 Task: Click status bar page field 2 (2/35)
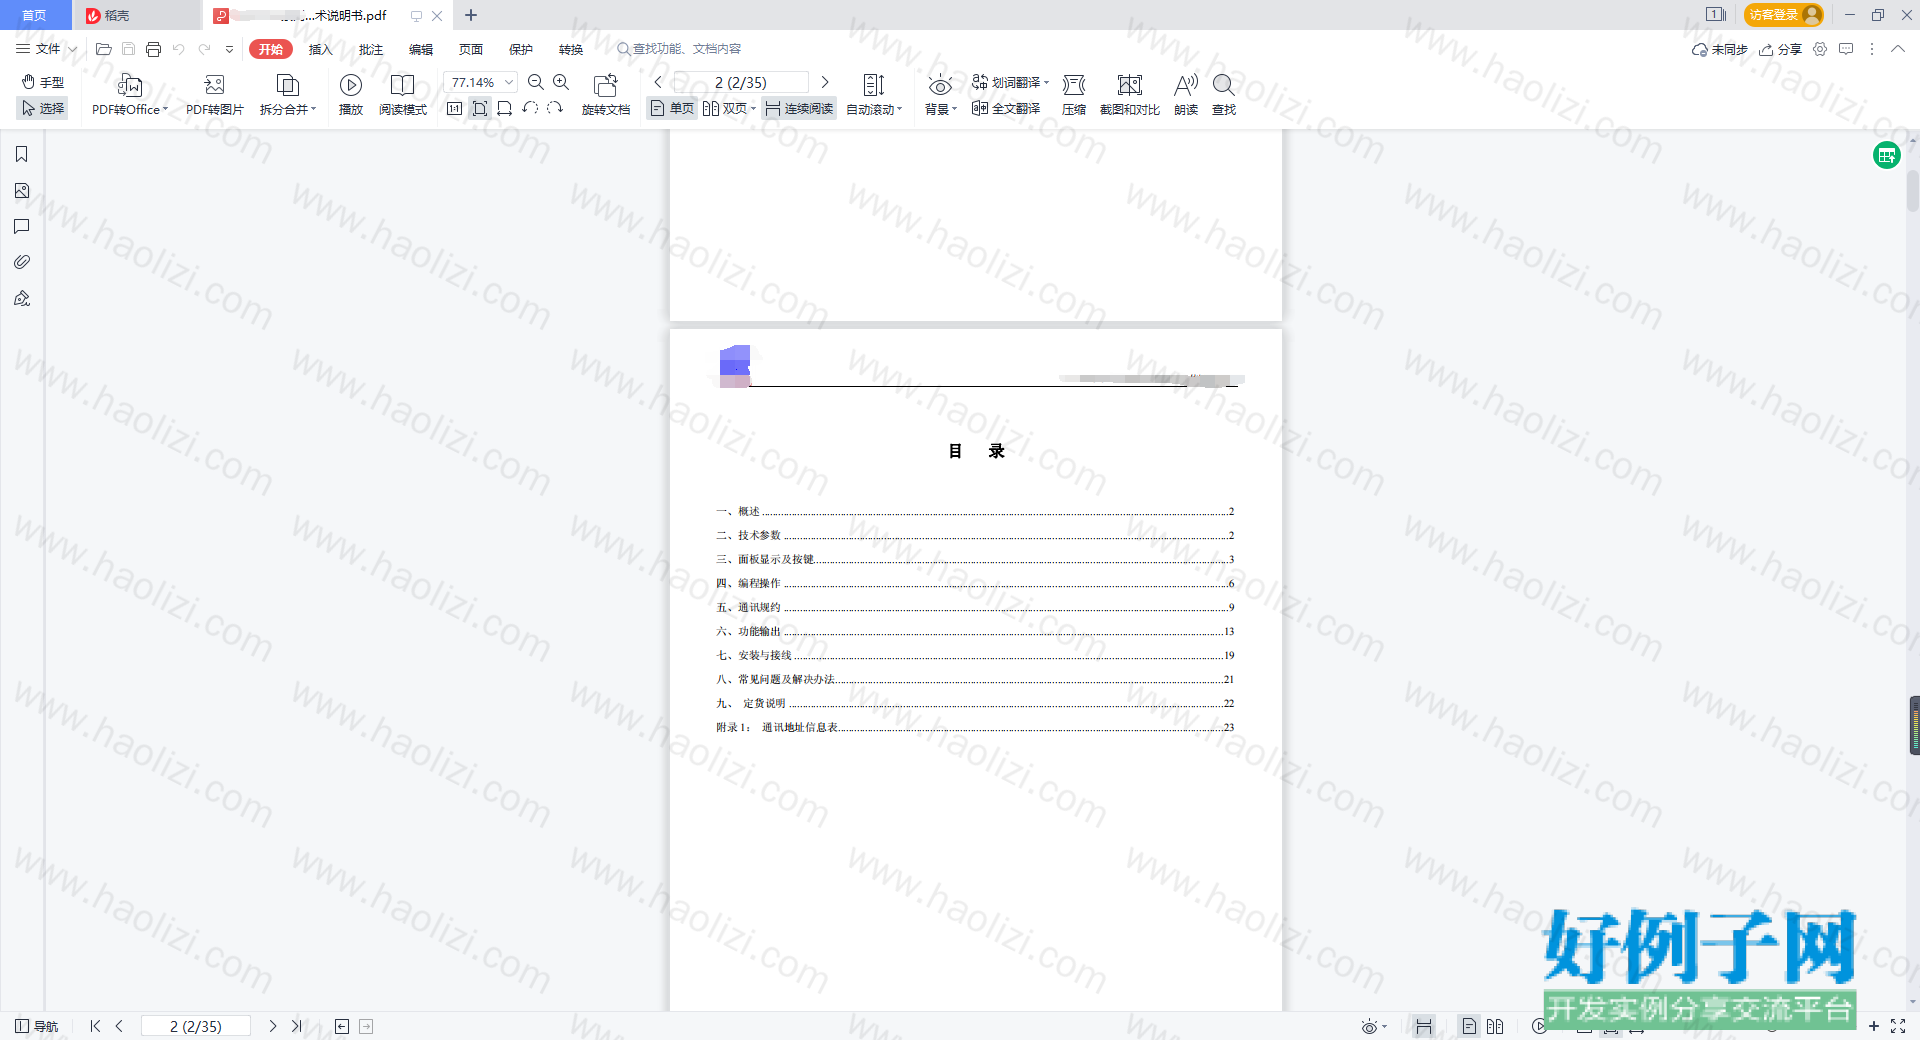click(196, 1026)
